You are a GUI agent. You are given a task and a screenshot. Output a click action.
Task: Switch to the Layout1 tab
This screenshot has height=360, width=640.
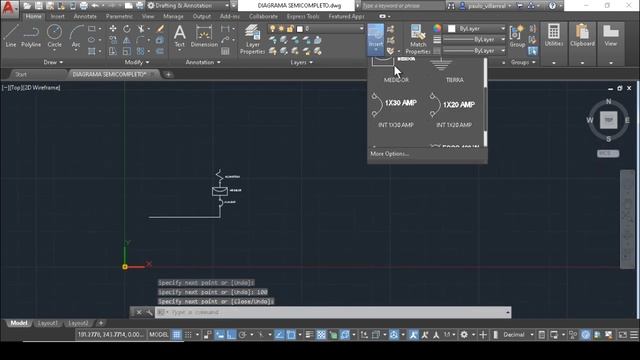click(x=47, y=323)
